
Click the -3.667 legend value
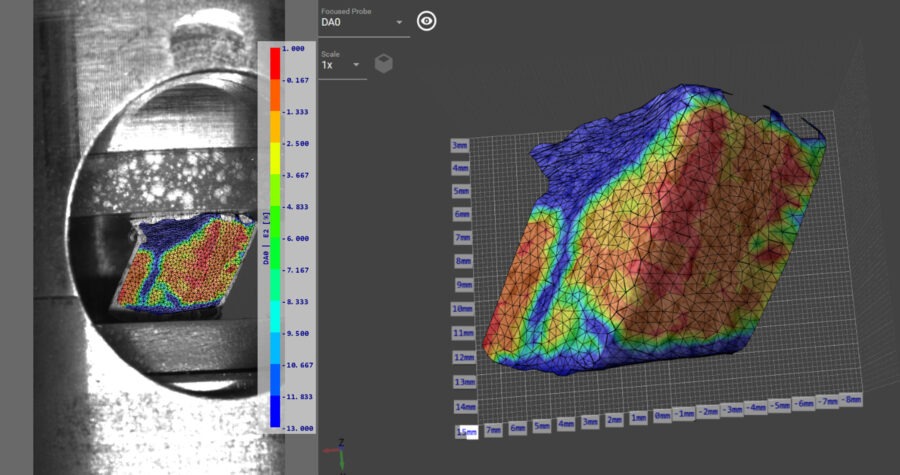[296, 175]
